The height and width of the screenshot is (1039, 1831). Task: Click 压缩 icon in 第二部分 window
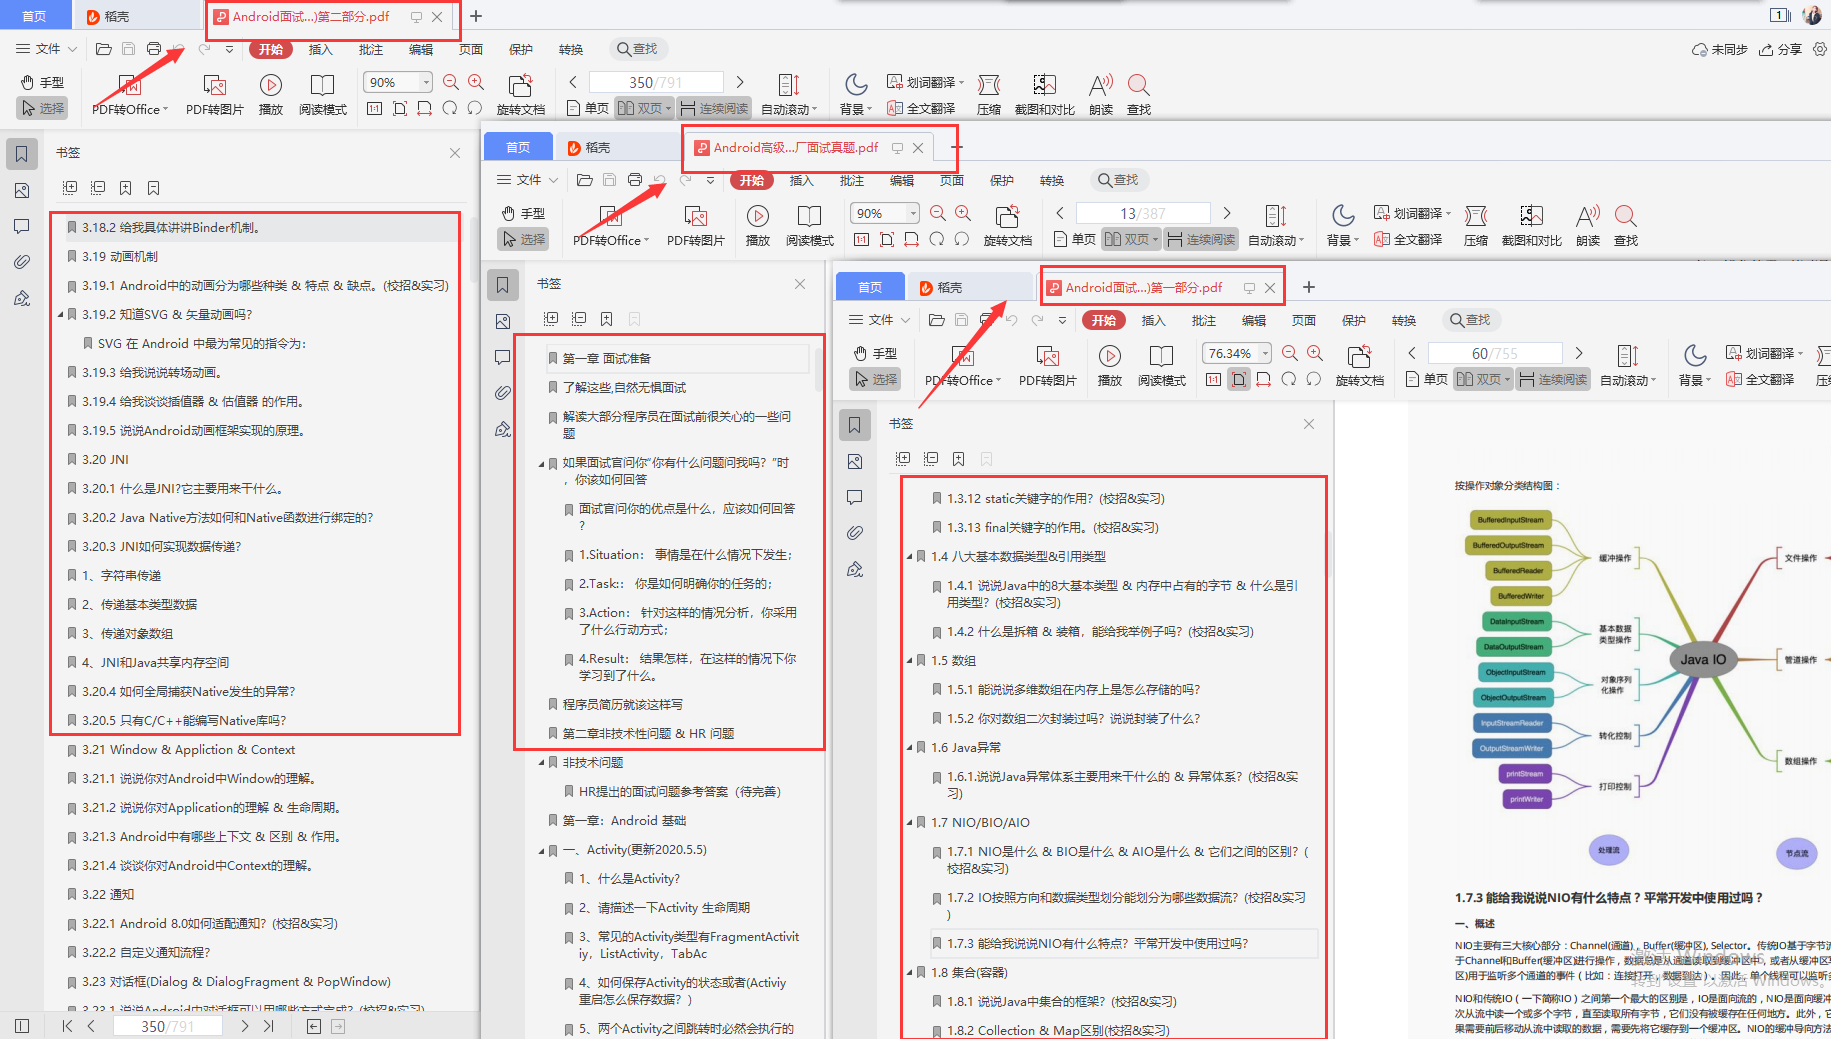(x=989, y=85)
